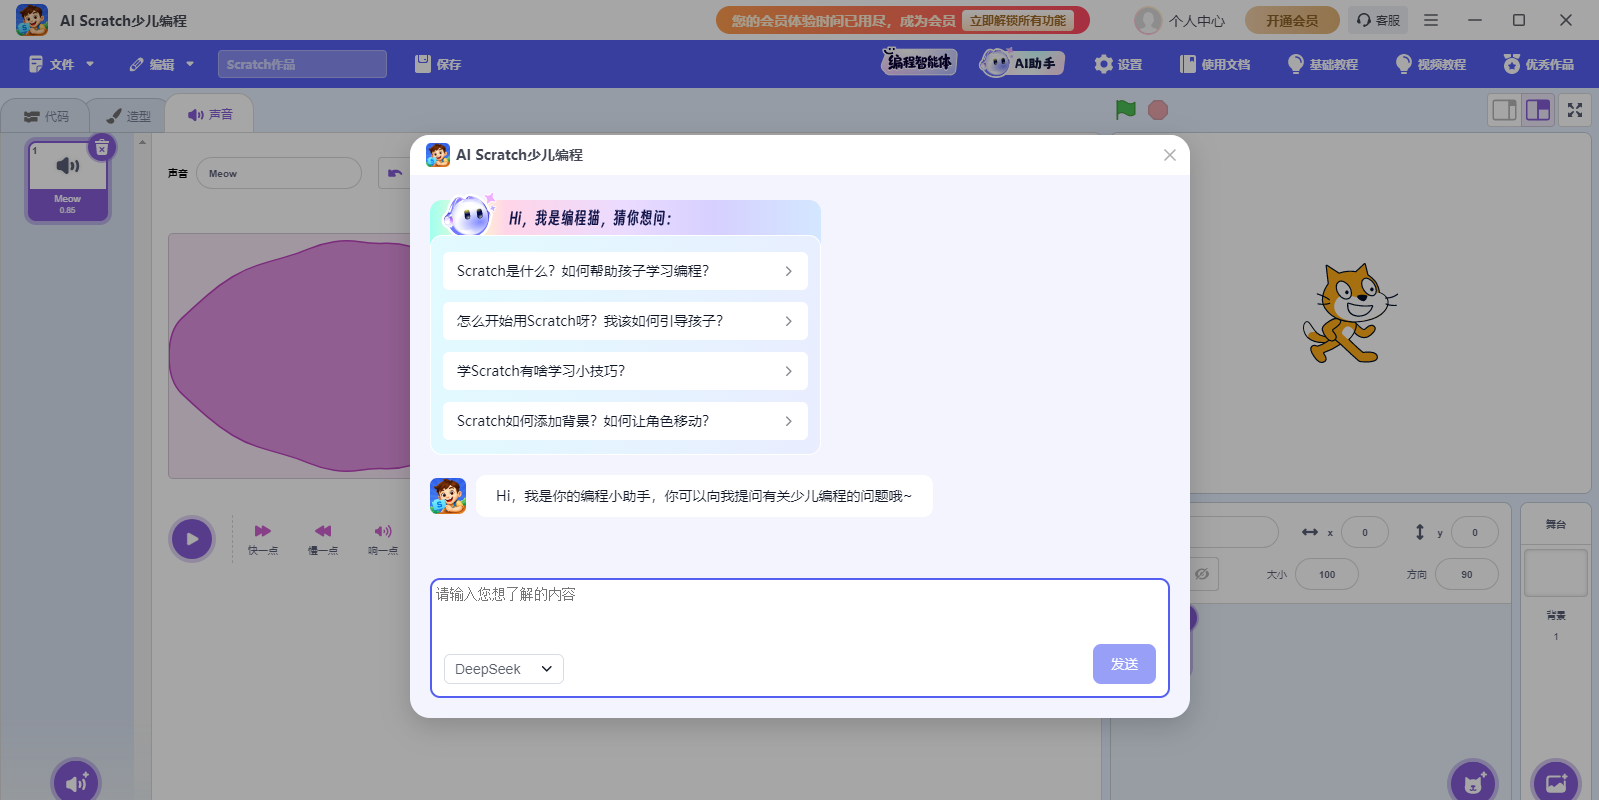The height and width of the screenshot is (800, 1599).
Task: Click 慢一点 slower effect
Action: (x=322, y=539)
